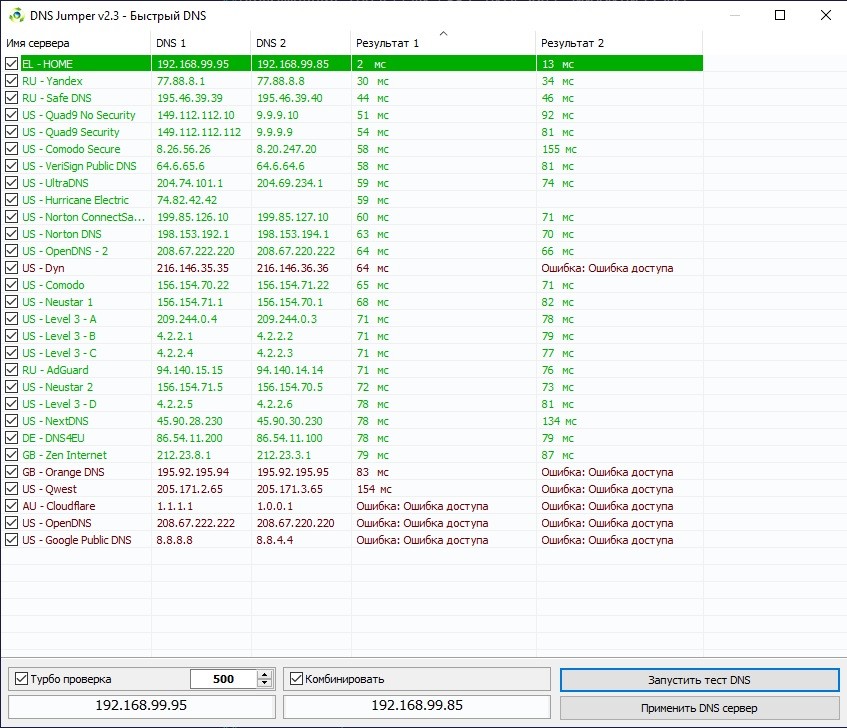
Task: Select the DE - DNS4EU row
Action: (x=352, y=438)
